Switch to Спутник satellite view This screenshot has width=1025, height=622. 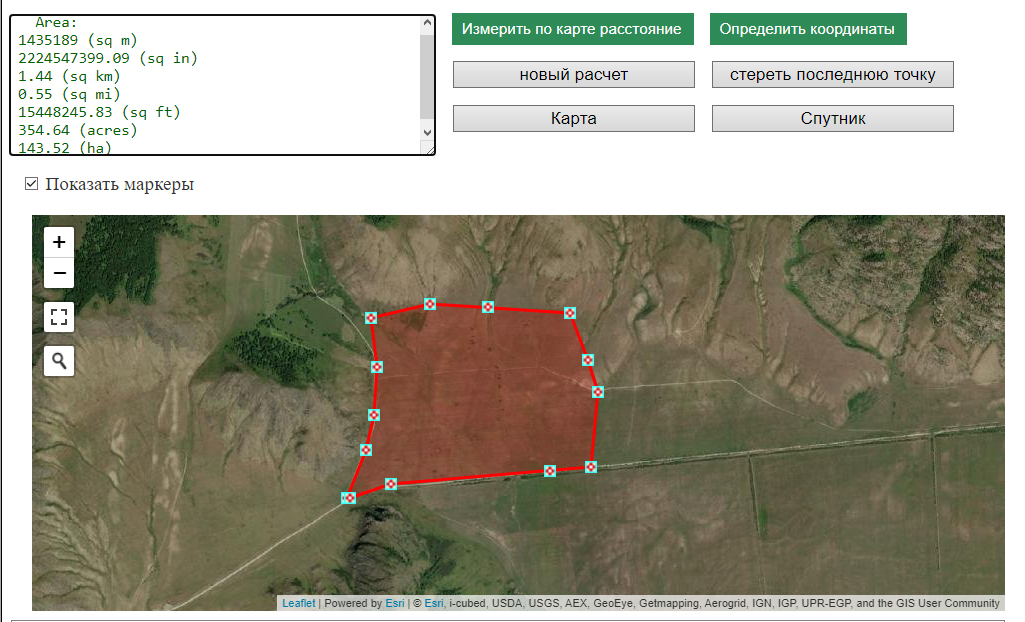832,119
